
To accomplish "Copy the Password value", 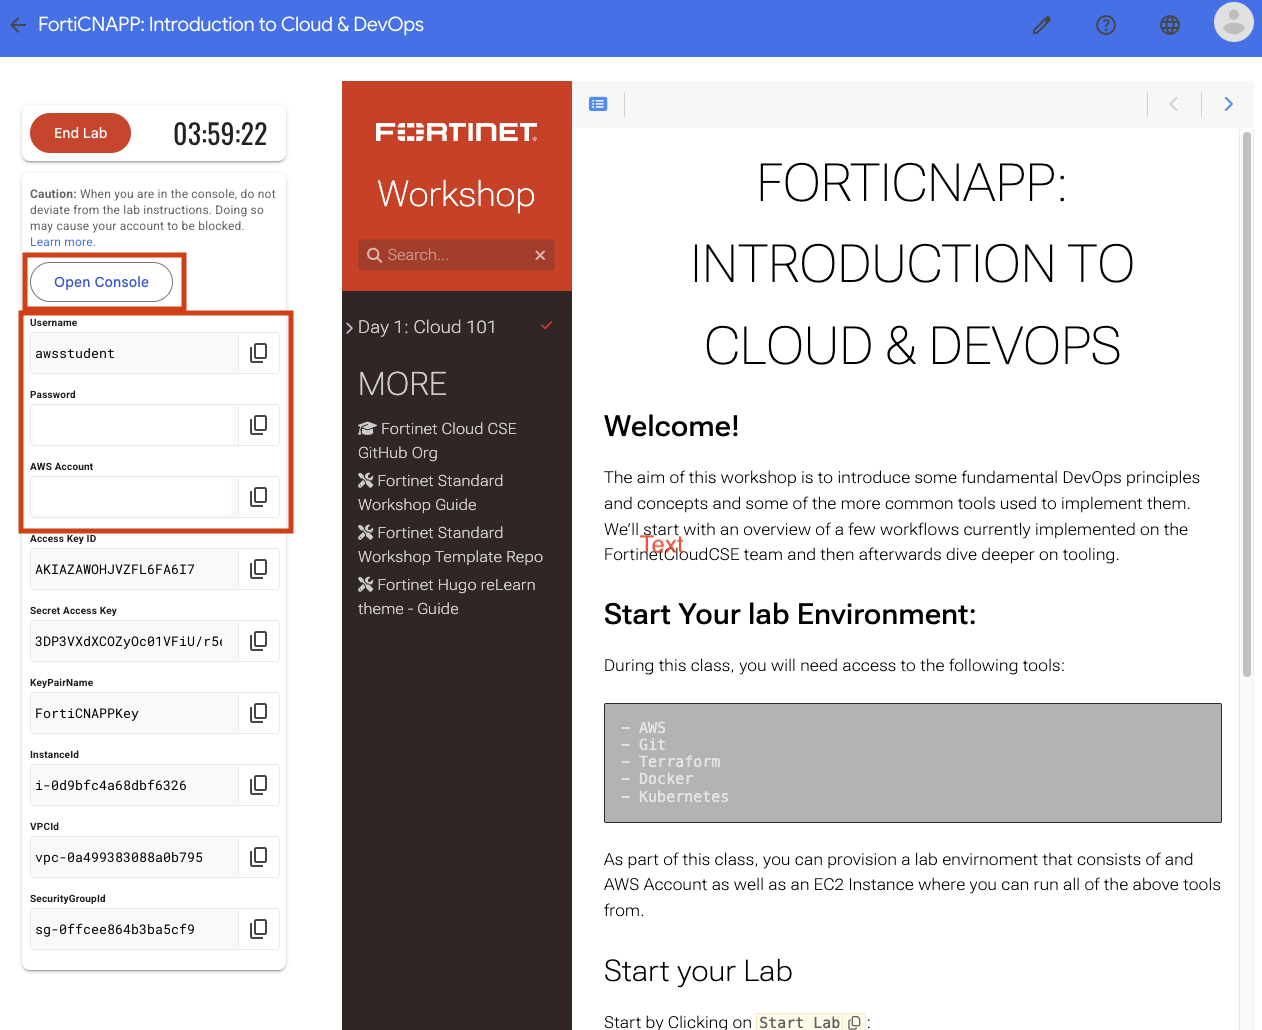I will click(x=259, y=425).
